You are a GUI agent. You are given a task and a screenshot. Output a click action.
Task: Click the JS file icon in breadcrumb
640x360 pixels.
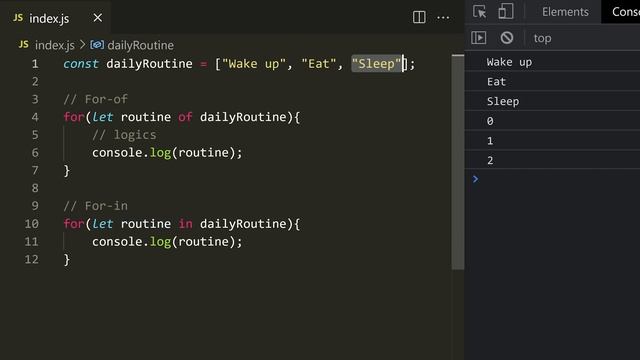[x=24, y=45]
